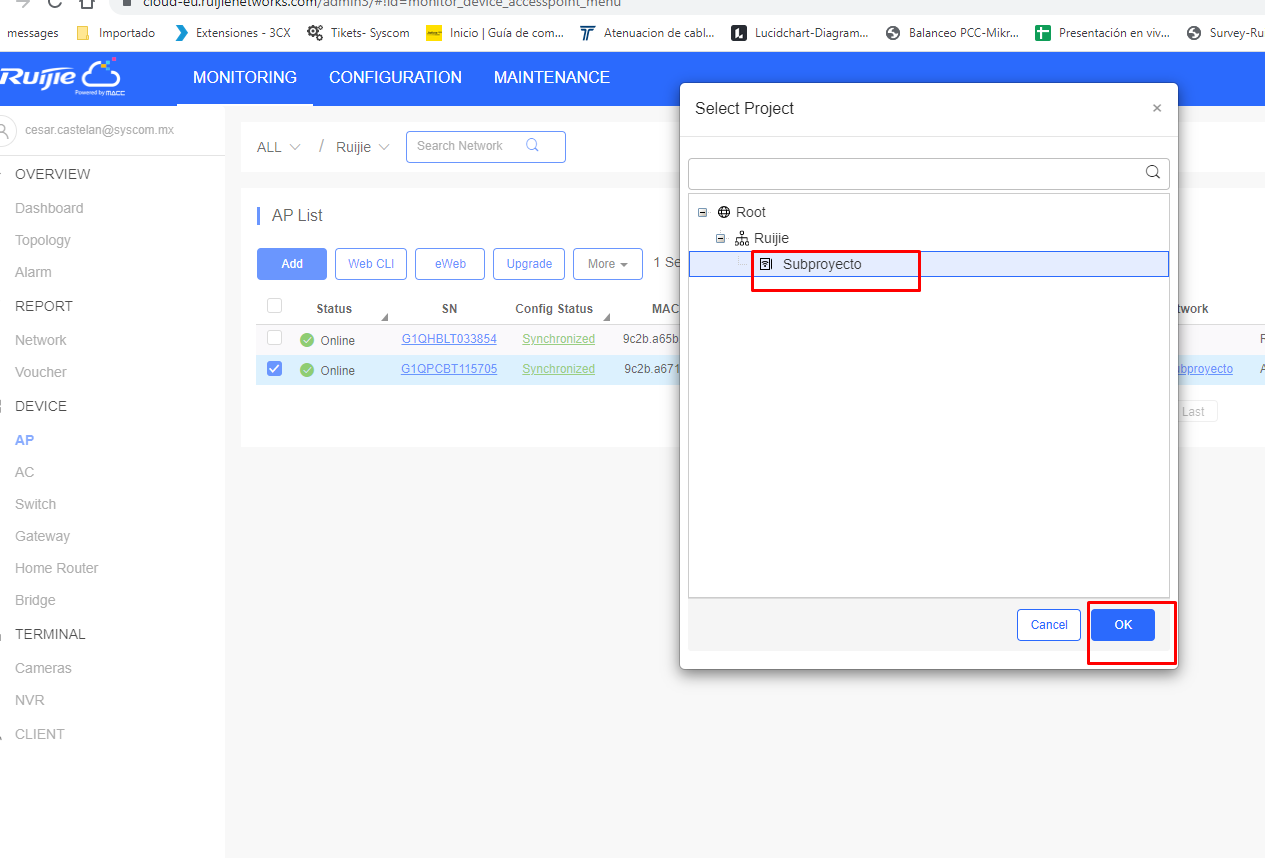Click the network icon beside Ruijie tree node

(x=742, y=238)
